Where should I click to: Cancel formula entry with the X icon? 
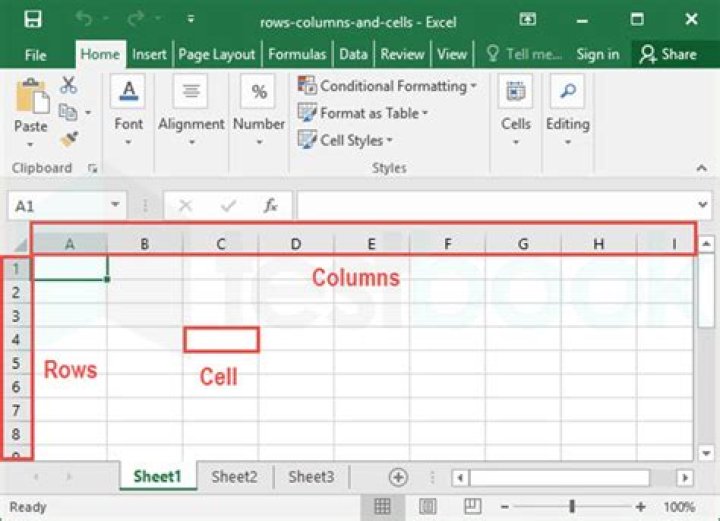pos(185,205)
